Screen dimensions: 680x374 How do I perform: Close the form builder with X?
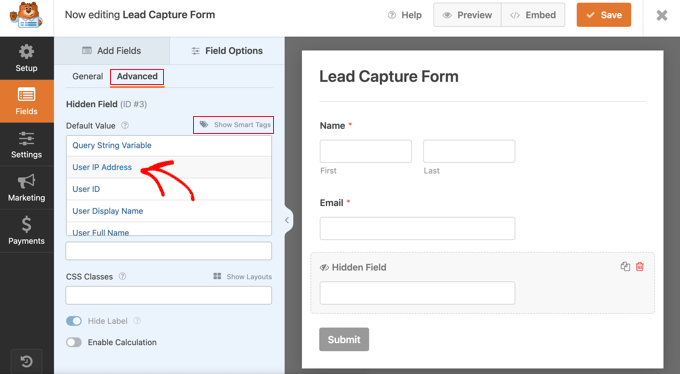click(x=662, y=16)
